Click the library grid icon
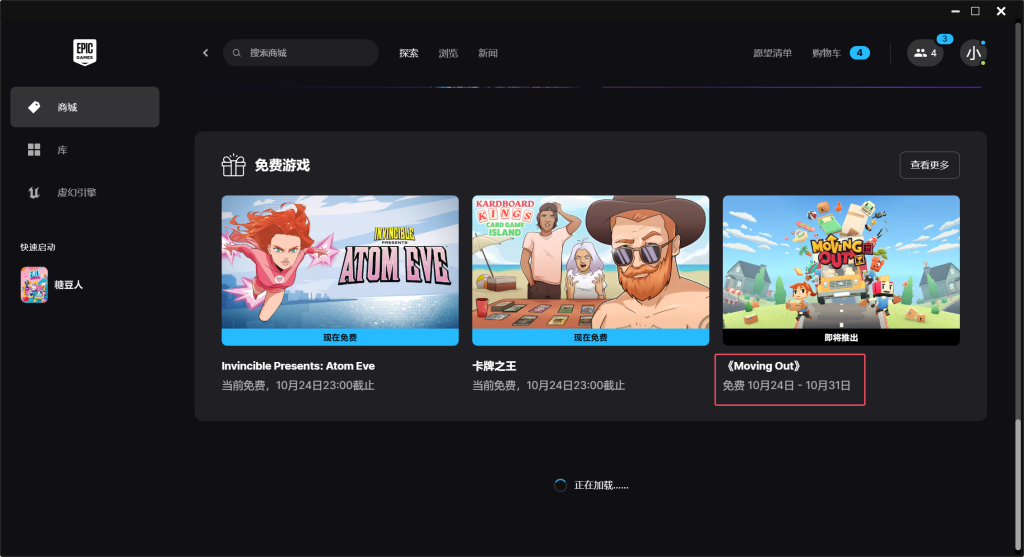 click(x=34, y=150)
